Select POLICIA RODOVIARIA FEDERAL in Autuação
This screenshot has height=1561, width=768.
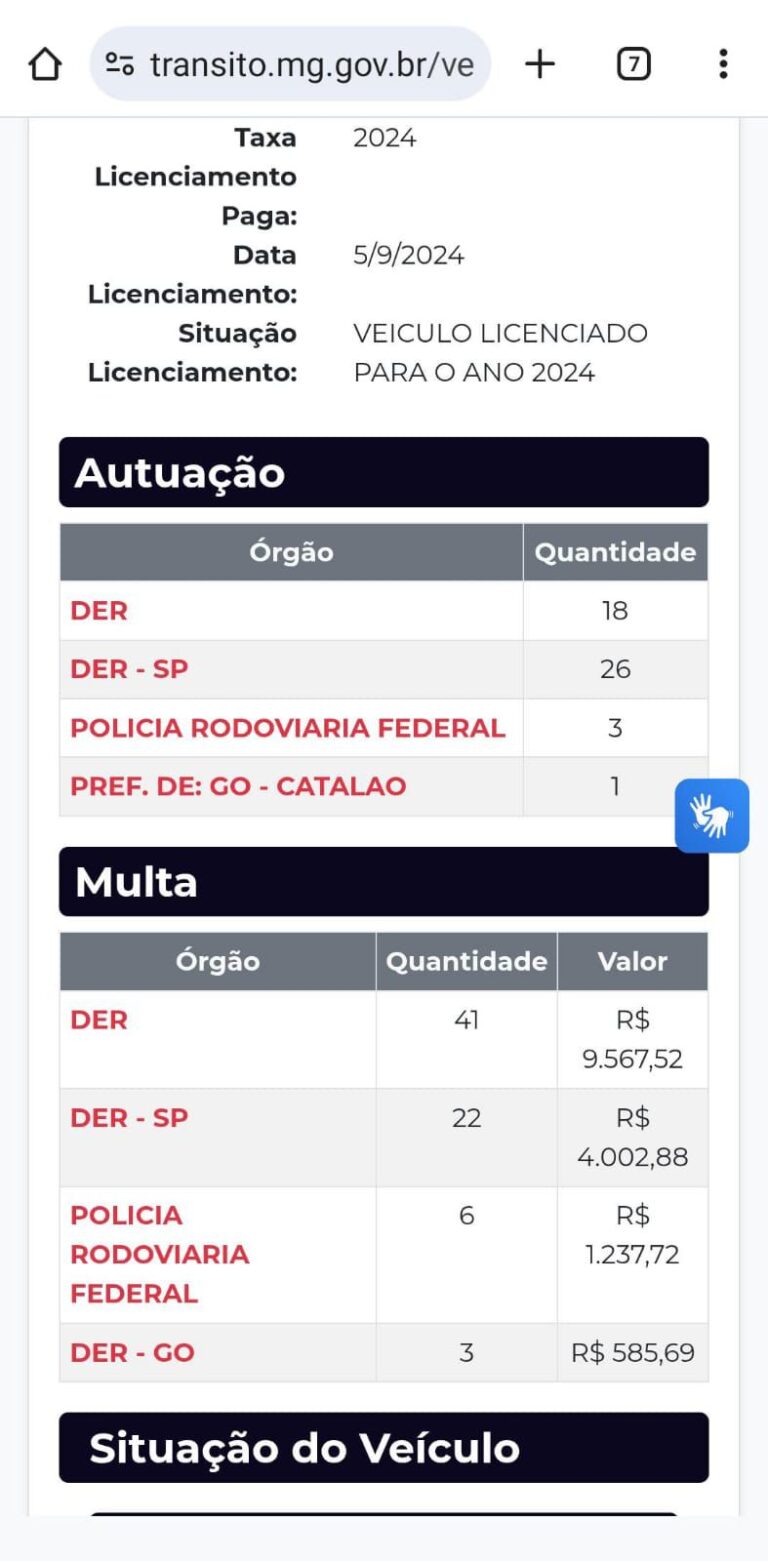click(x=287, y=728)
